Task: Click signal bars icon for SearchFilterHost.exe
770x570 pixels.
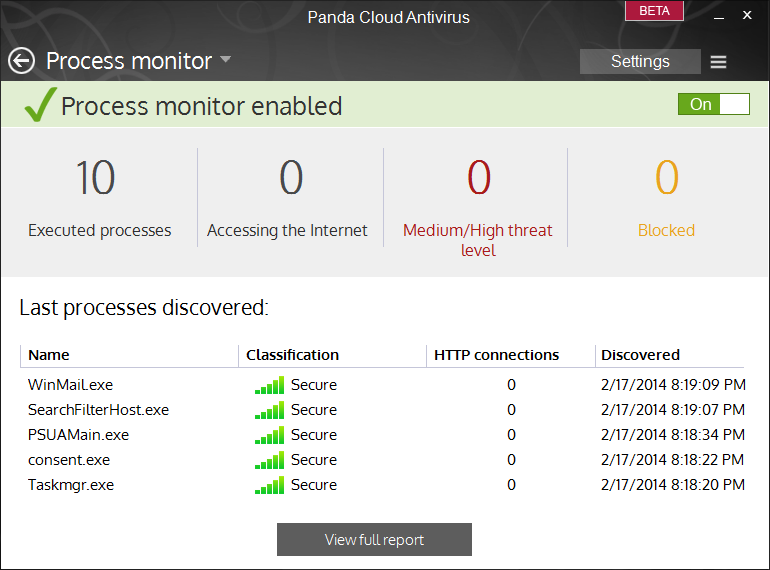Action: click(x=269, y=410)
